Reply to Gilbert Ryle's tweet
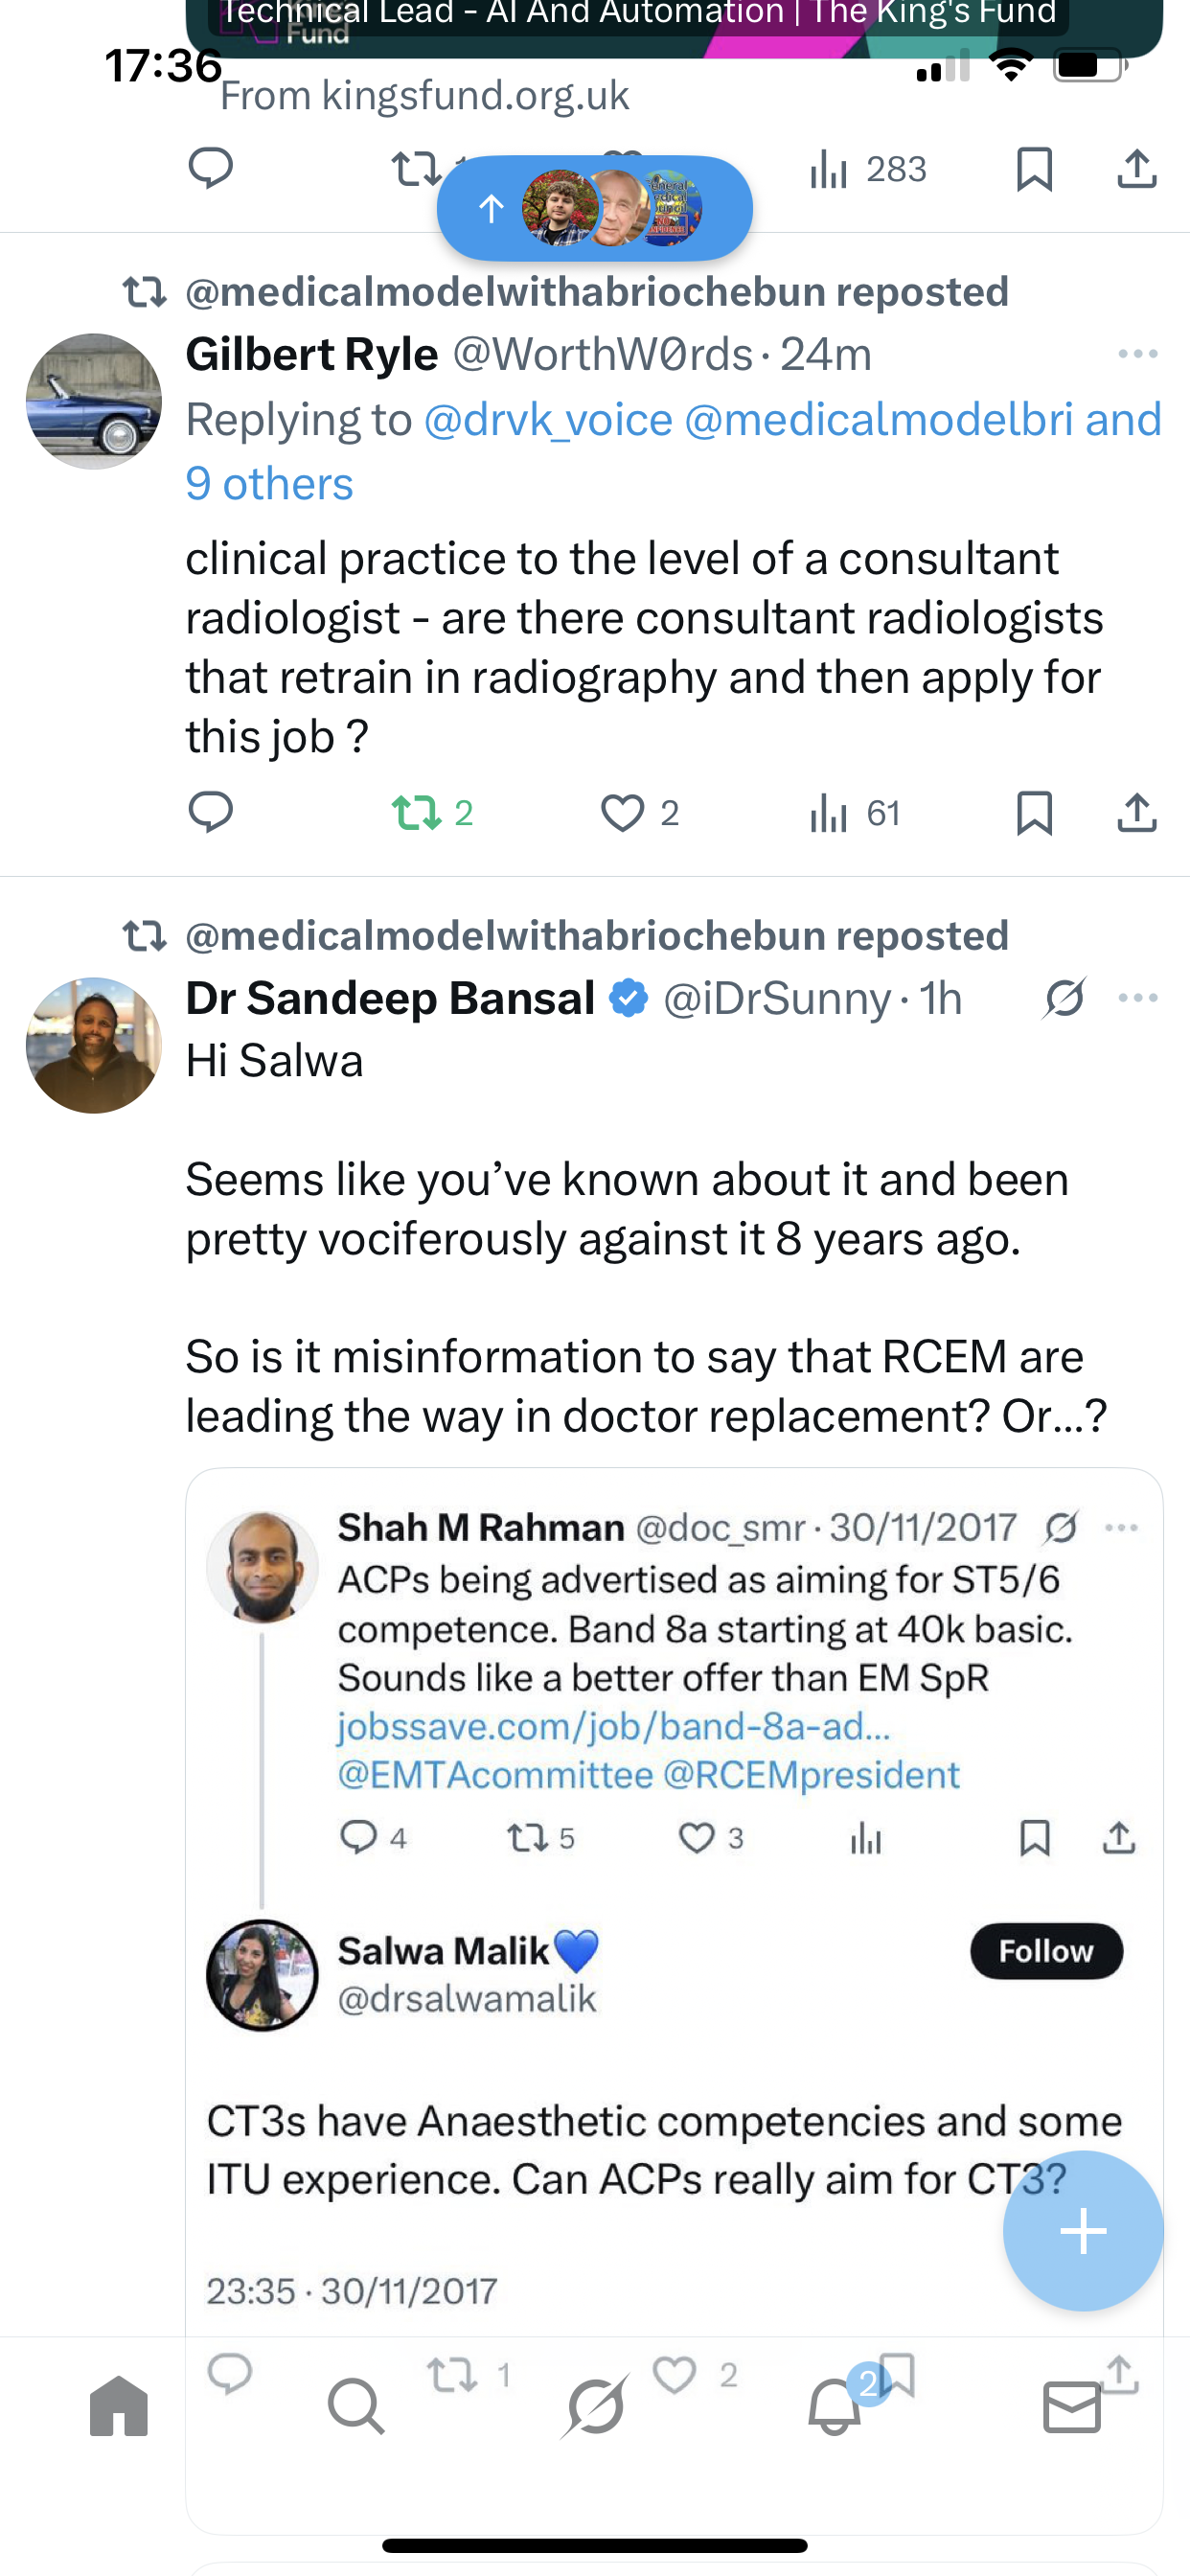The image size is (1190, 2576). pyautogui.click(x=211, y=812)
